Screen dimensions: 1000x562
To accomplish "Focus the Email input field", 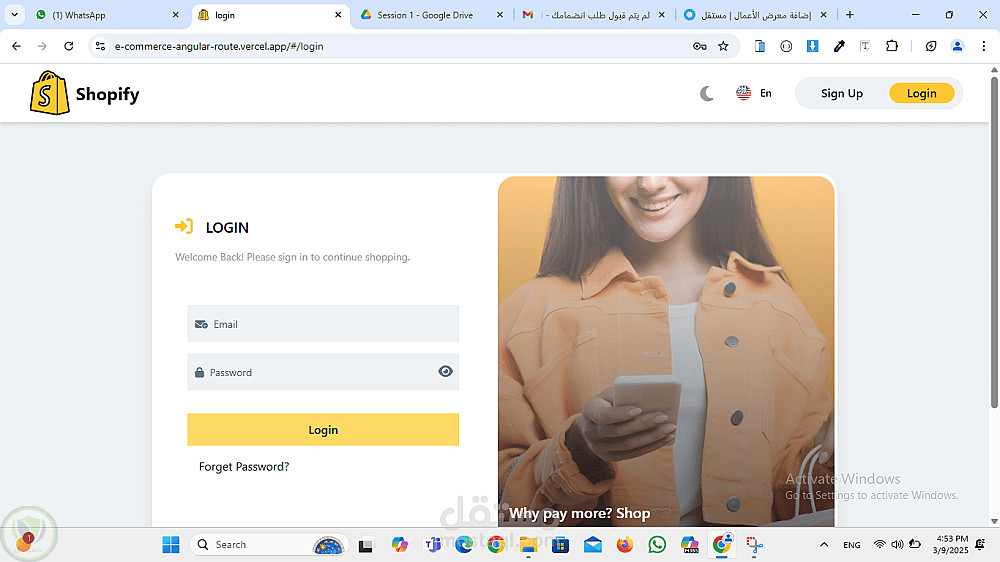I will [x=323, y=323].
